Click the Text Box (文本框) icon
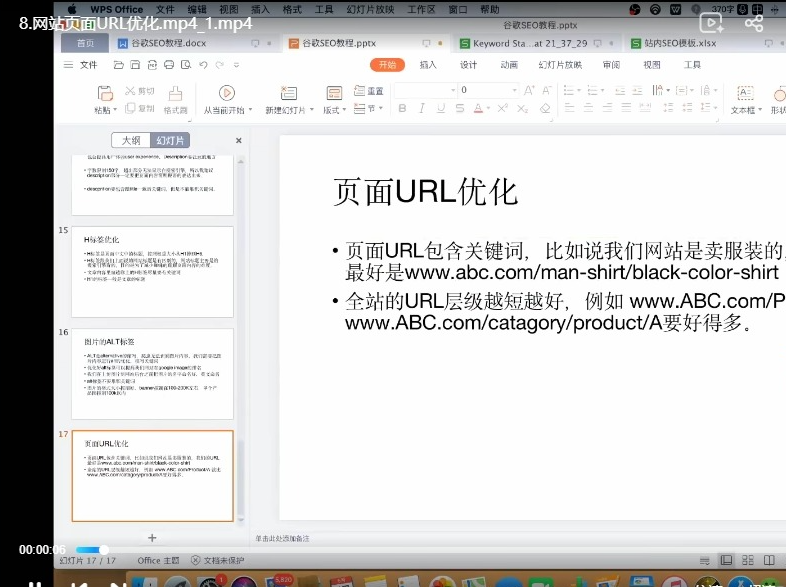The image size is (786, 587). [x=745, y=93]
